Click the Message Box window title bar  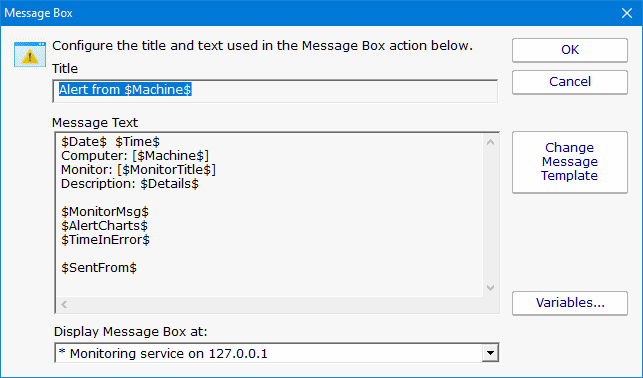click(x=308, y=13)
